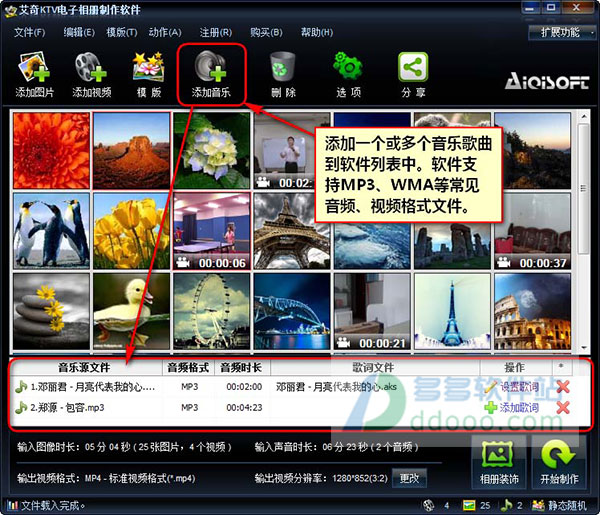This screenshot has height=515, width=600.
Task: Click lyrics file 邓丽君 - 月亮代表我的心.aks
Action: tap(336, 387)
